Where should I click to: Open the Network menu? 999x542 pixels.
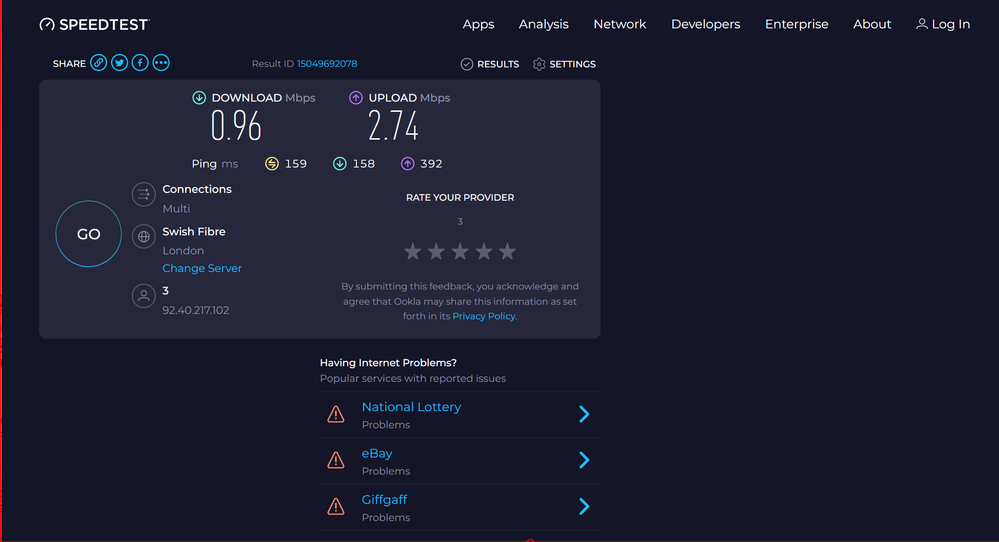620,24
